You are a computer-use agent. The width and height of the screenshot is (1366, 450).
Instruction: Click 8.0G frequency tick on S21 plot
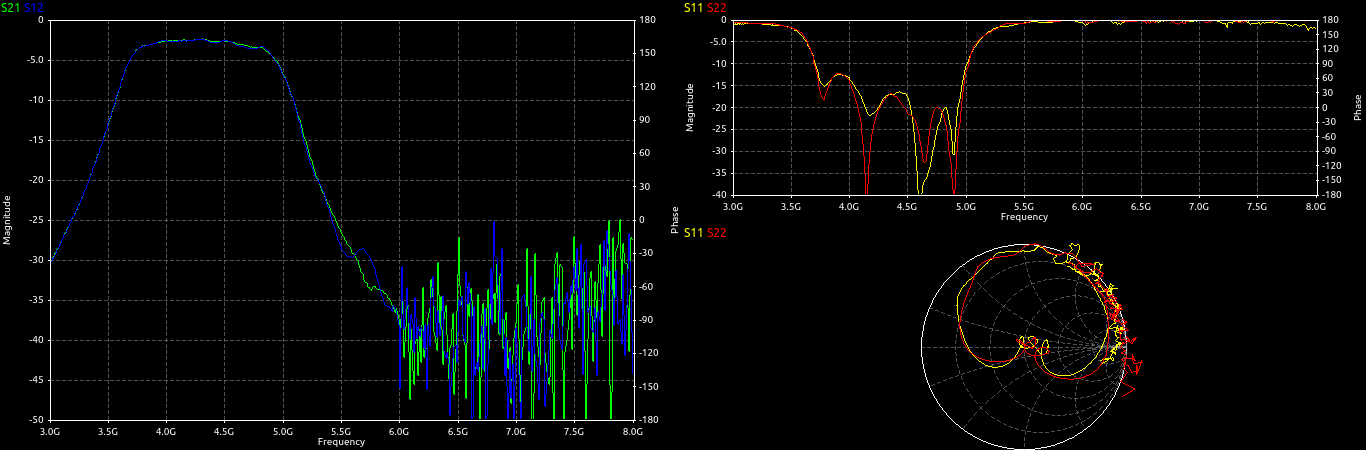click(632, 431)
